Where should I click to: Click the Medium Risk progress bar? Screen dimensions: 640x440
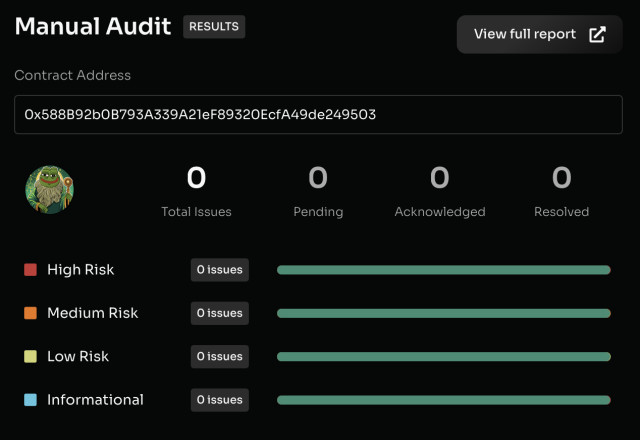[x=443, y=313]
